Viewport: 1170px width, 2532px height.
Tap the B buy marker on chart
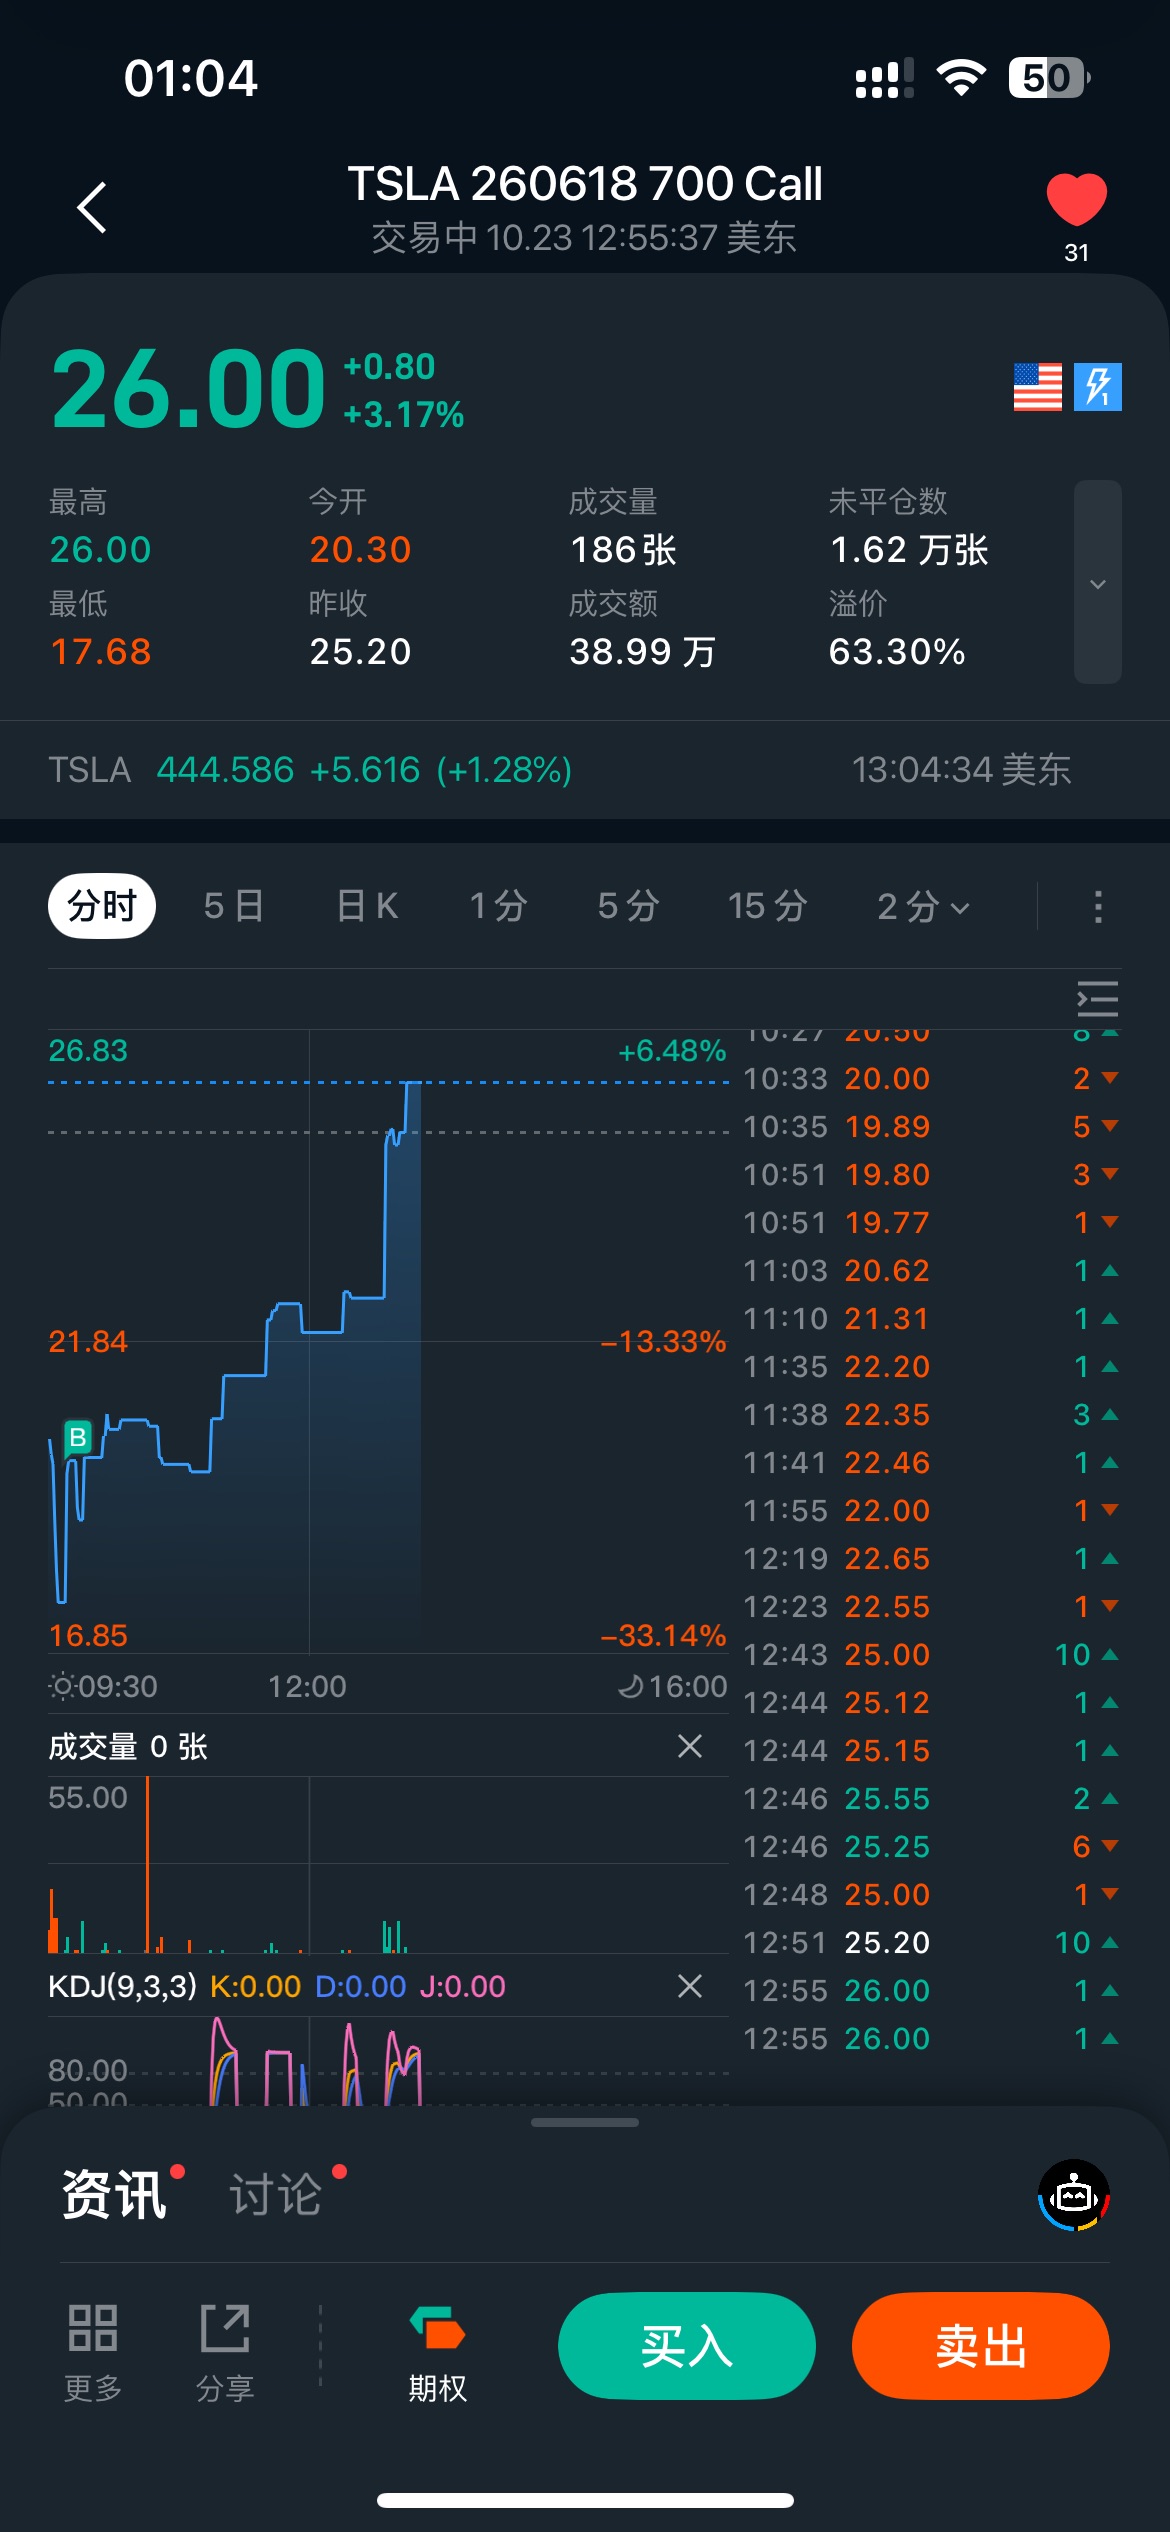coord(77,1437)
